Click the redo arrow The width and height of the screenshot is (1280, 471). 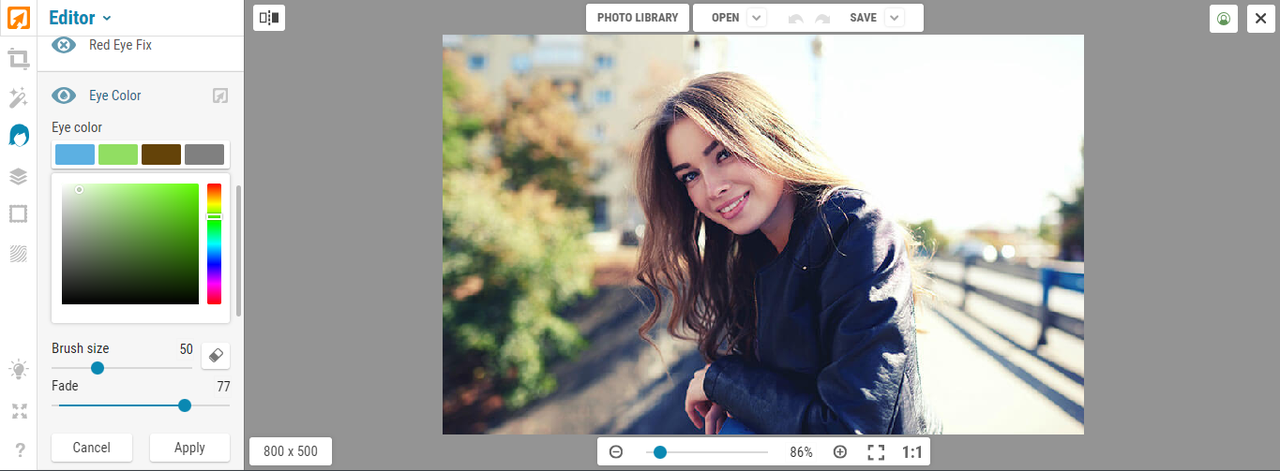[822, 18]
